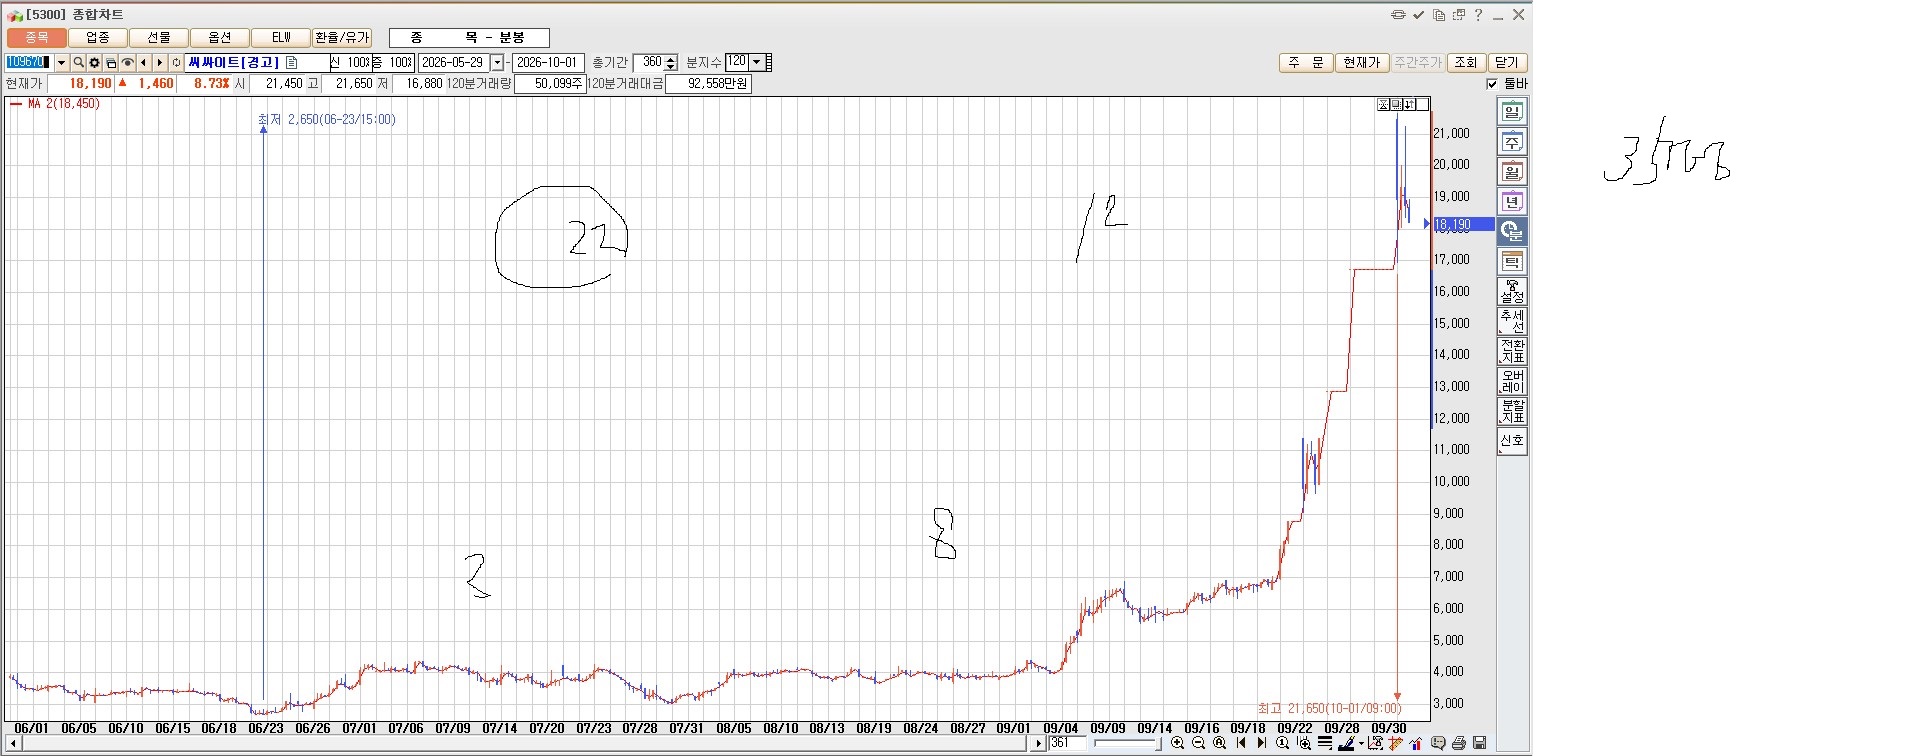Save the chart with floppy disk icon
This screenshot has height=756, width=1914.
click(1479, 743)
